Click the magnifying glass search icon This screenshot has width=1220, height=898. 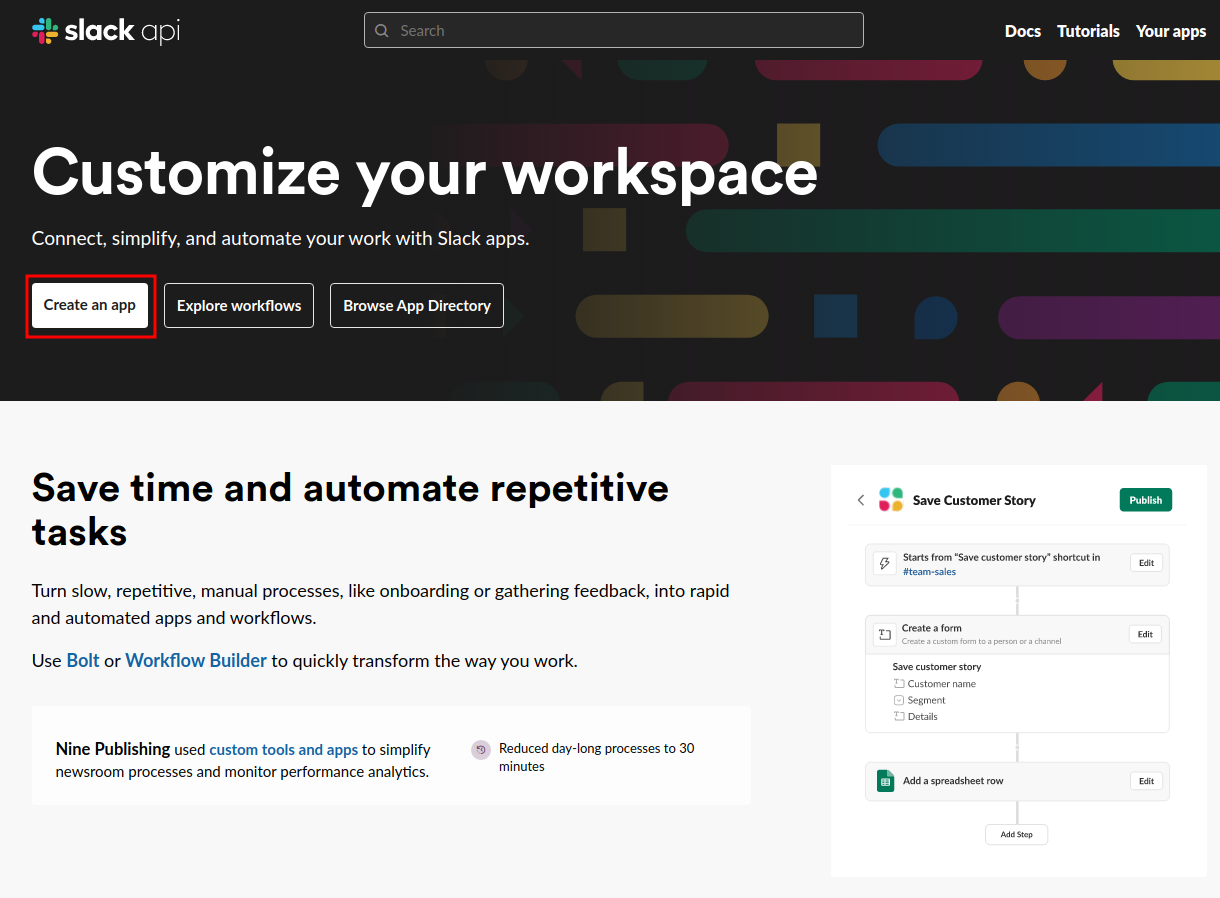pyautogui.click(x=382, y=31)
